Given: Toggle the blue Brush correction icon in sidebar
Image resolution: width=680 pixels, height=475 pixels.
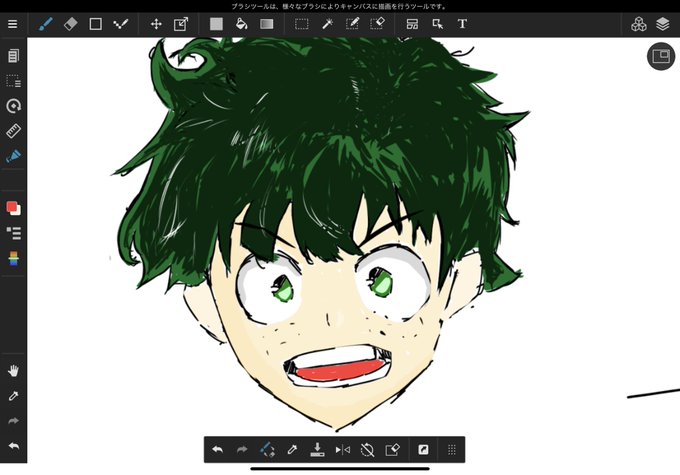Looking at the screenshot, I should point(13,156).
